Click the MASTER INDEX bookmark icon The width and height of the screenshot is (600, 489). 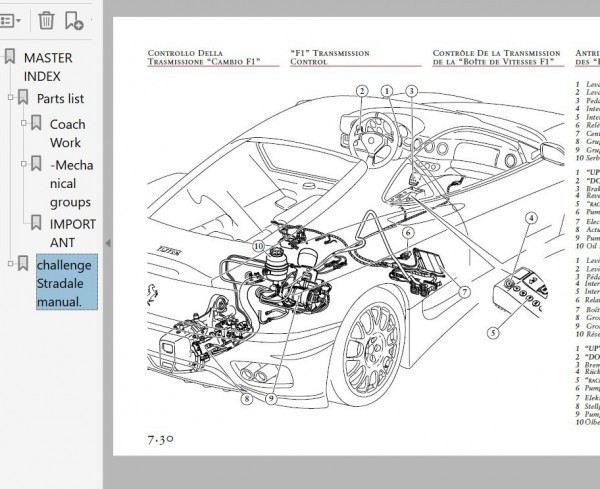[10, 56]
